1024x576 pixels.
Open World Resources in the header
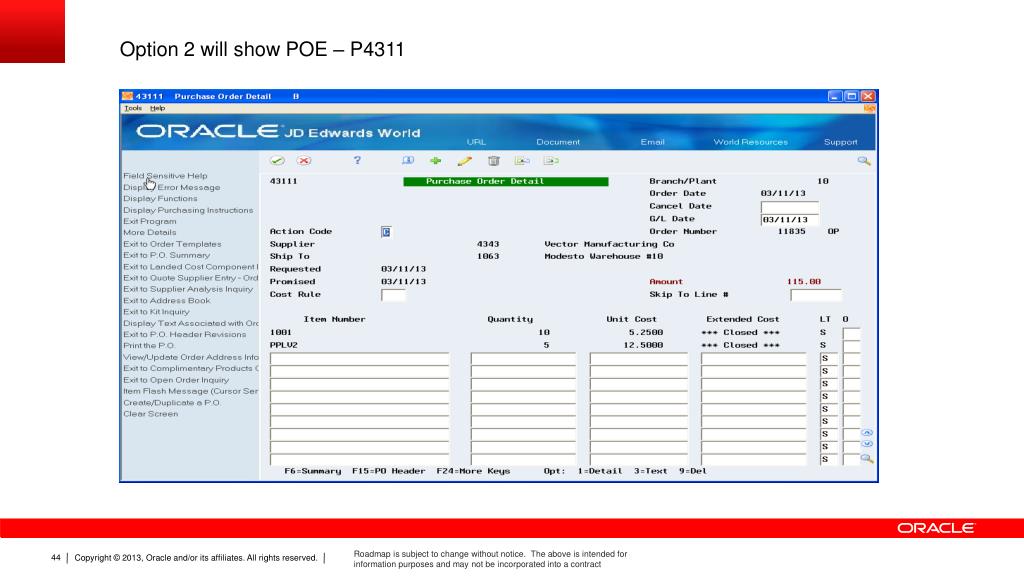click(750, 142)
